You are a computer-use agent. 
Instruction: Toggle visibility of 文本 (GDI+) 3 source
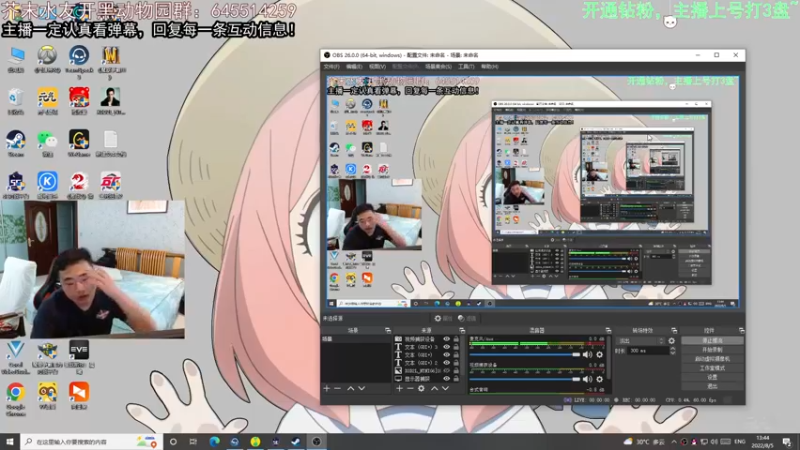pyautogui.click(x=446, y=347)
